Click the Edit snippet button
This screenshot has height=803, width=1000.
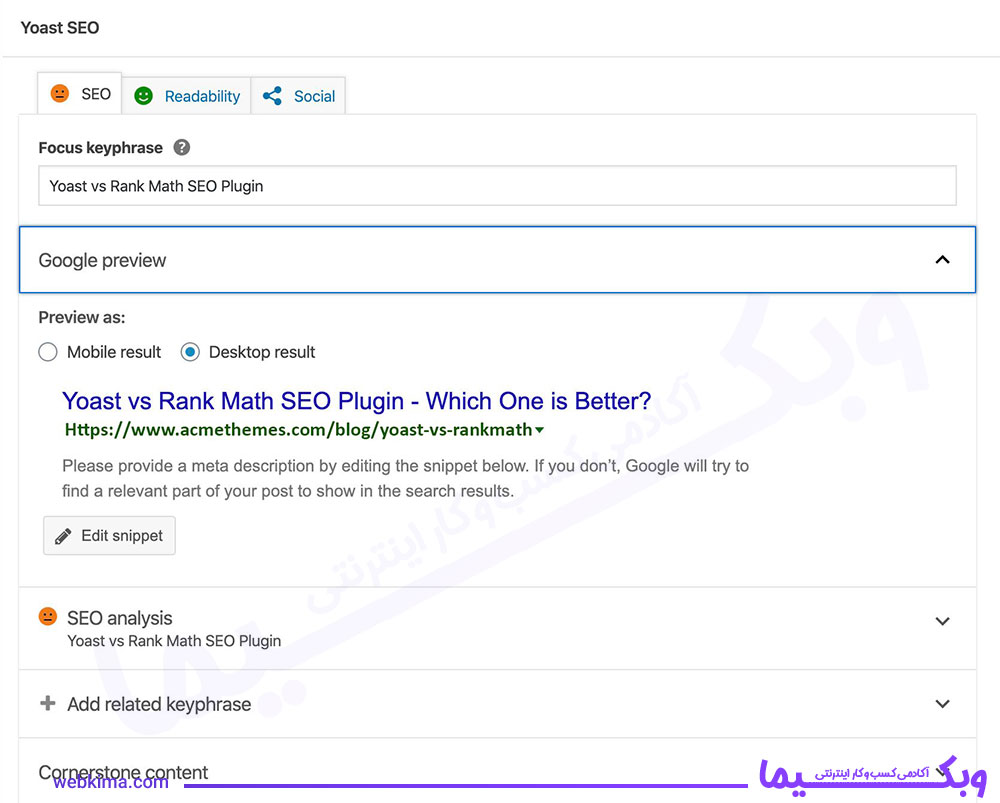(x=109, y=536)
